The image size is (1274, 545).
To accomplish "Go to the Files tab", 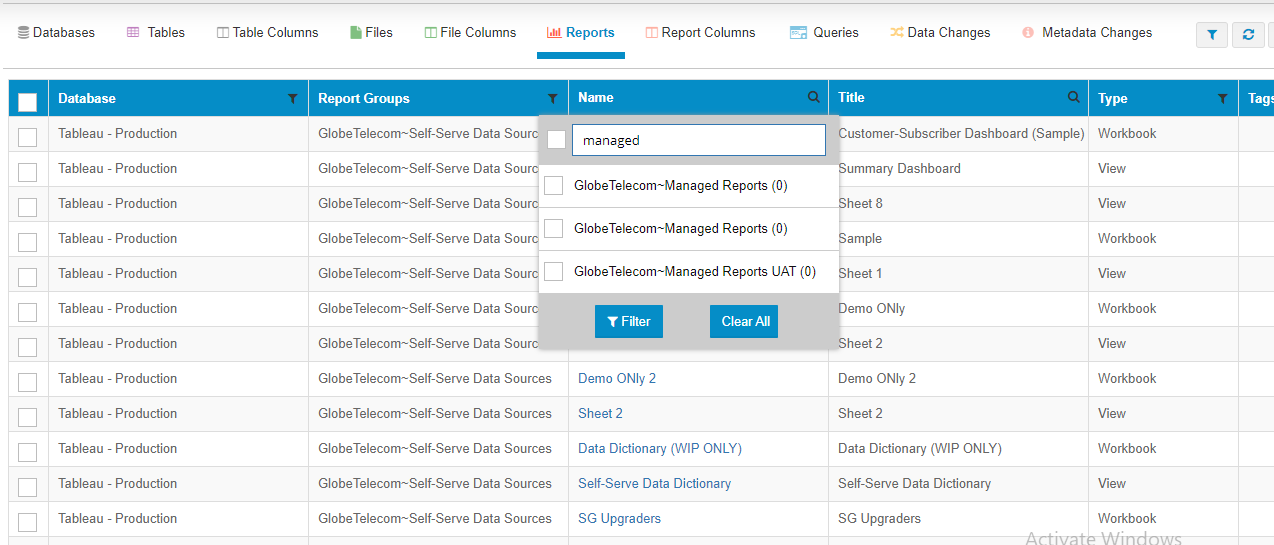I will pyautogui.click(x=371, y=33).
